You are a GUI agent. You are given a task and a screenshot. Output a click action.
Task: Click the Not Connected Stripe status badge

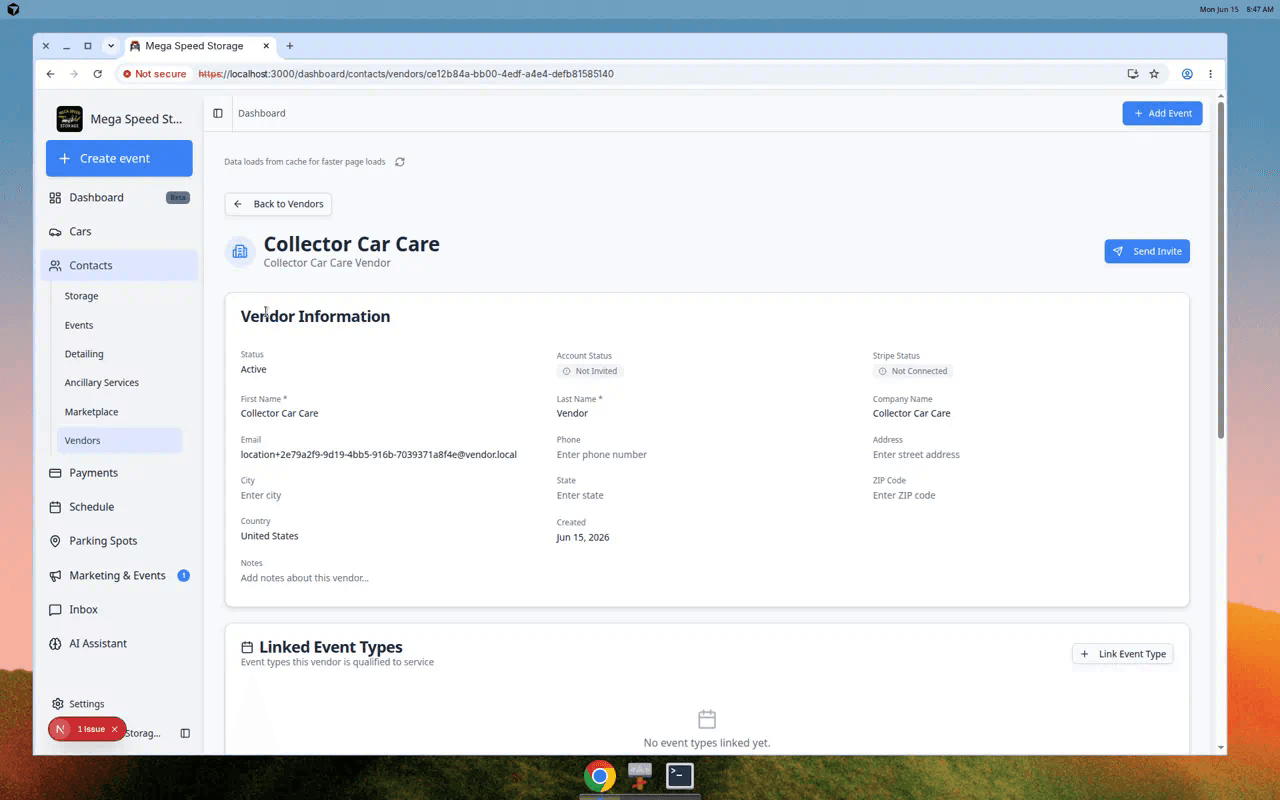(913, 371)
